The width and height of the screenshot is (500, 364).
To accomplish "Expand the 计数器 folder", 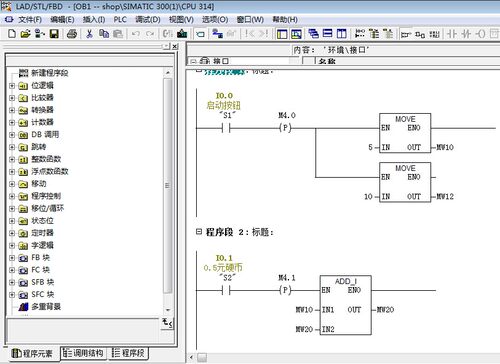I will [12, 123].
